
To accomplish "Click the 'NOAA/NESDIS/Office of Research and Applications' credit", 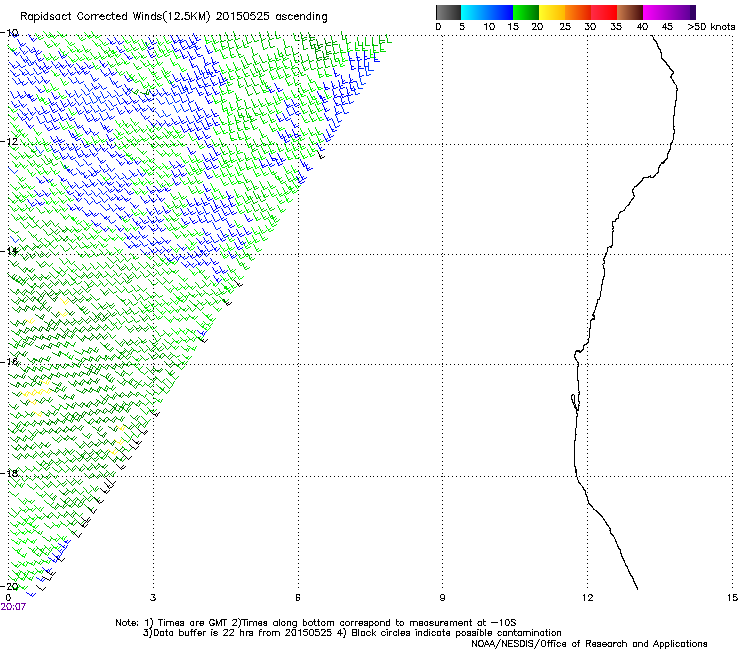I will 589,644.
